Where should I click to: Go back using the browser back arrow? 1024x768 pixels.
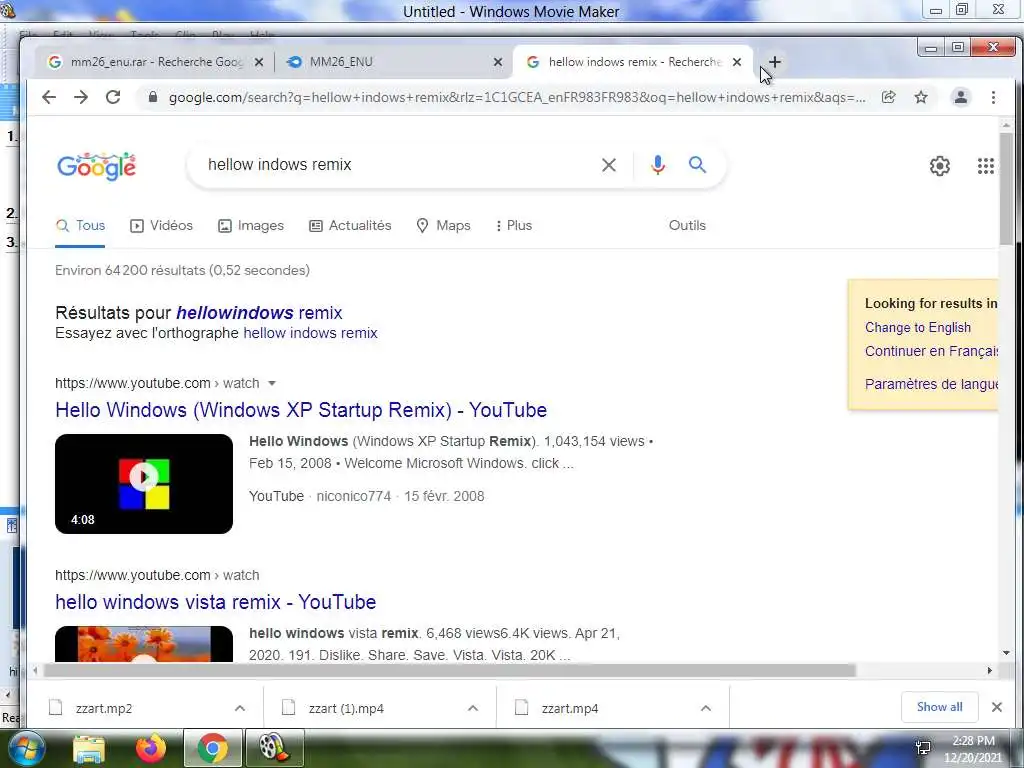coord(49,97)
